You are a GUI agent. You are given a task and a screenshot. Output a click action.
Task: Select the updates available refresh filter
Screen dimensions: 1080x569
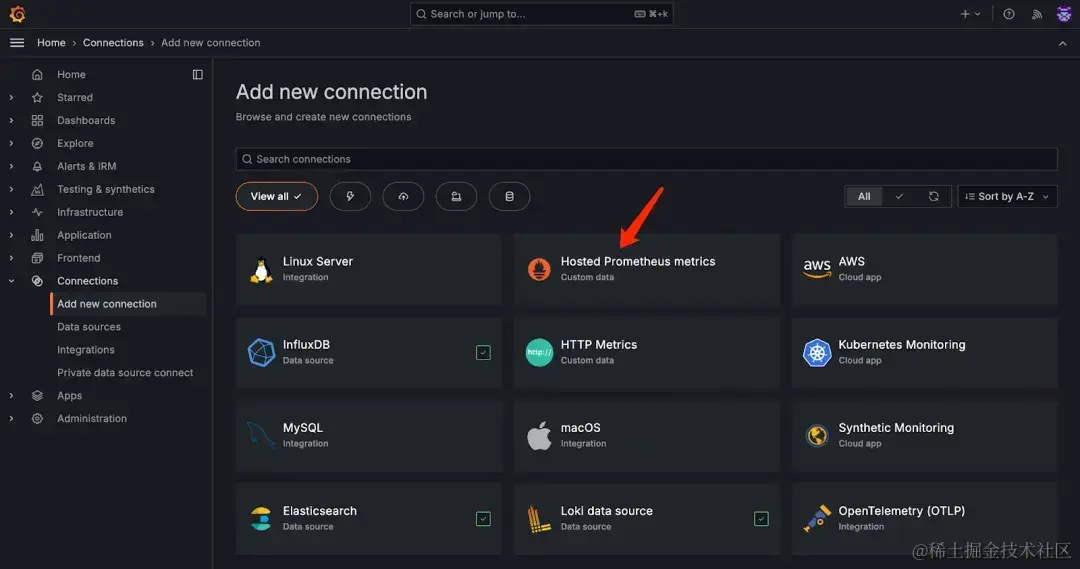(x=933, y=196)
